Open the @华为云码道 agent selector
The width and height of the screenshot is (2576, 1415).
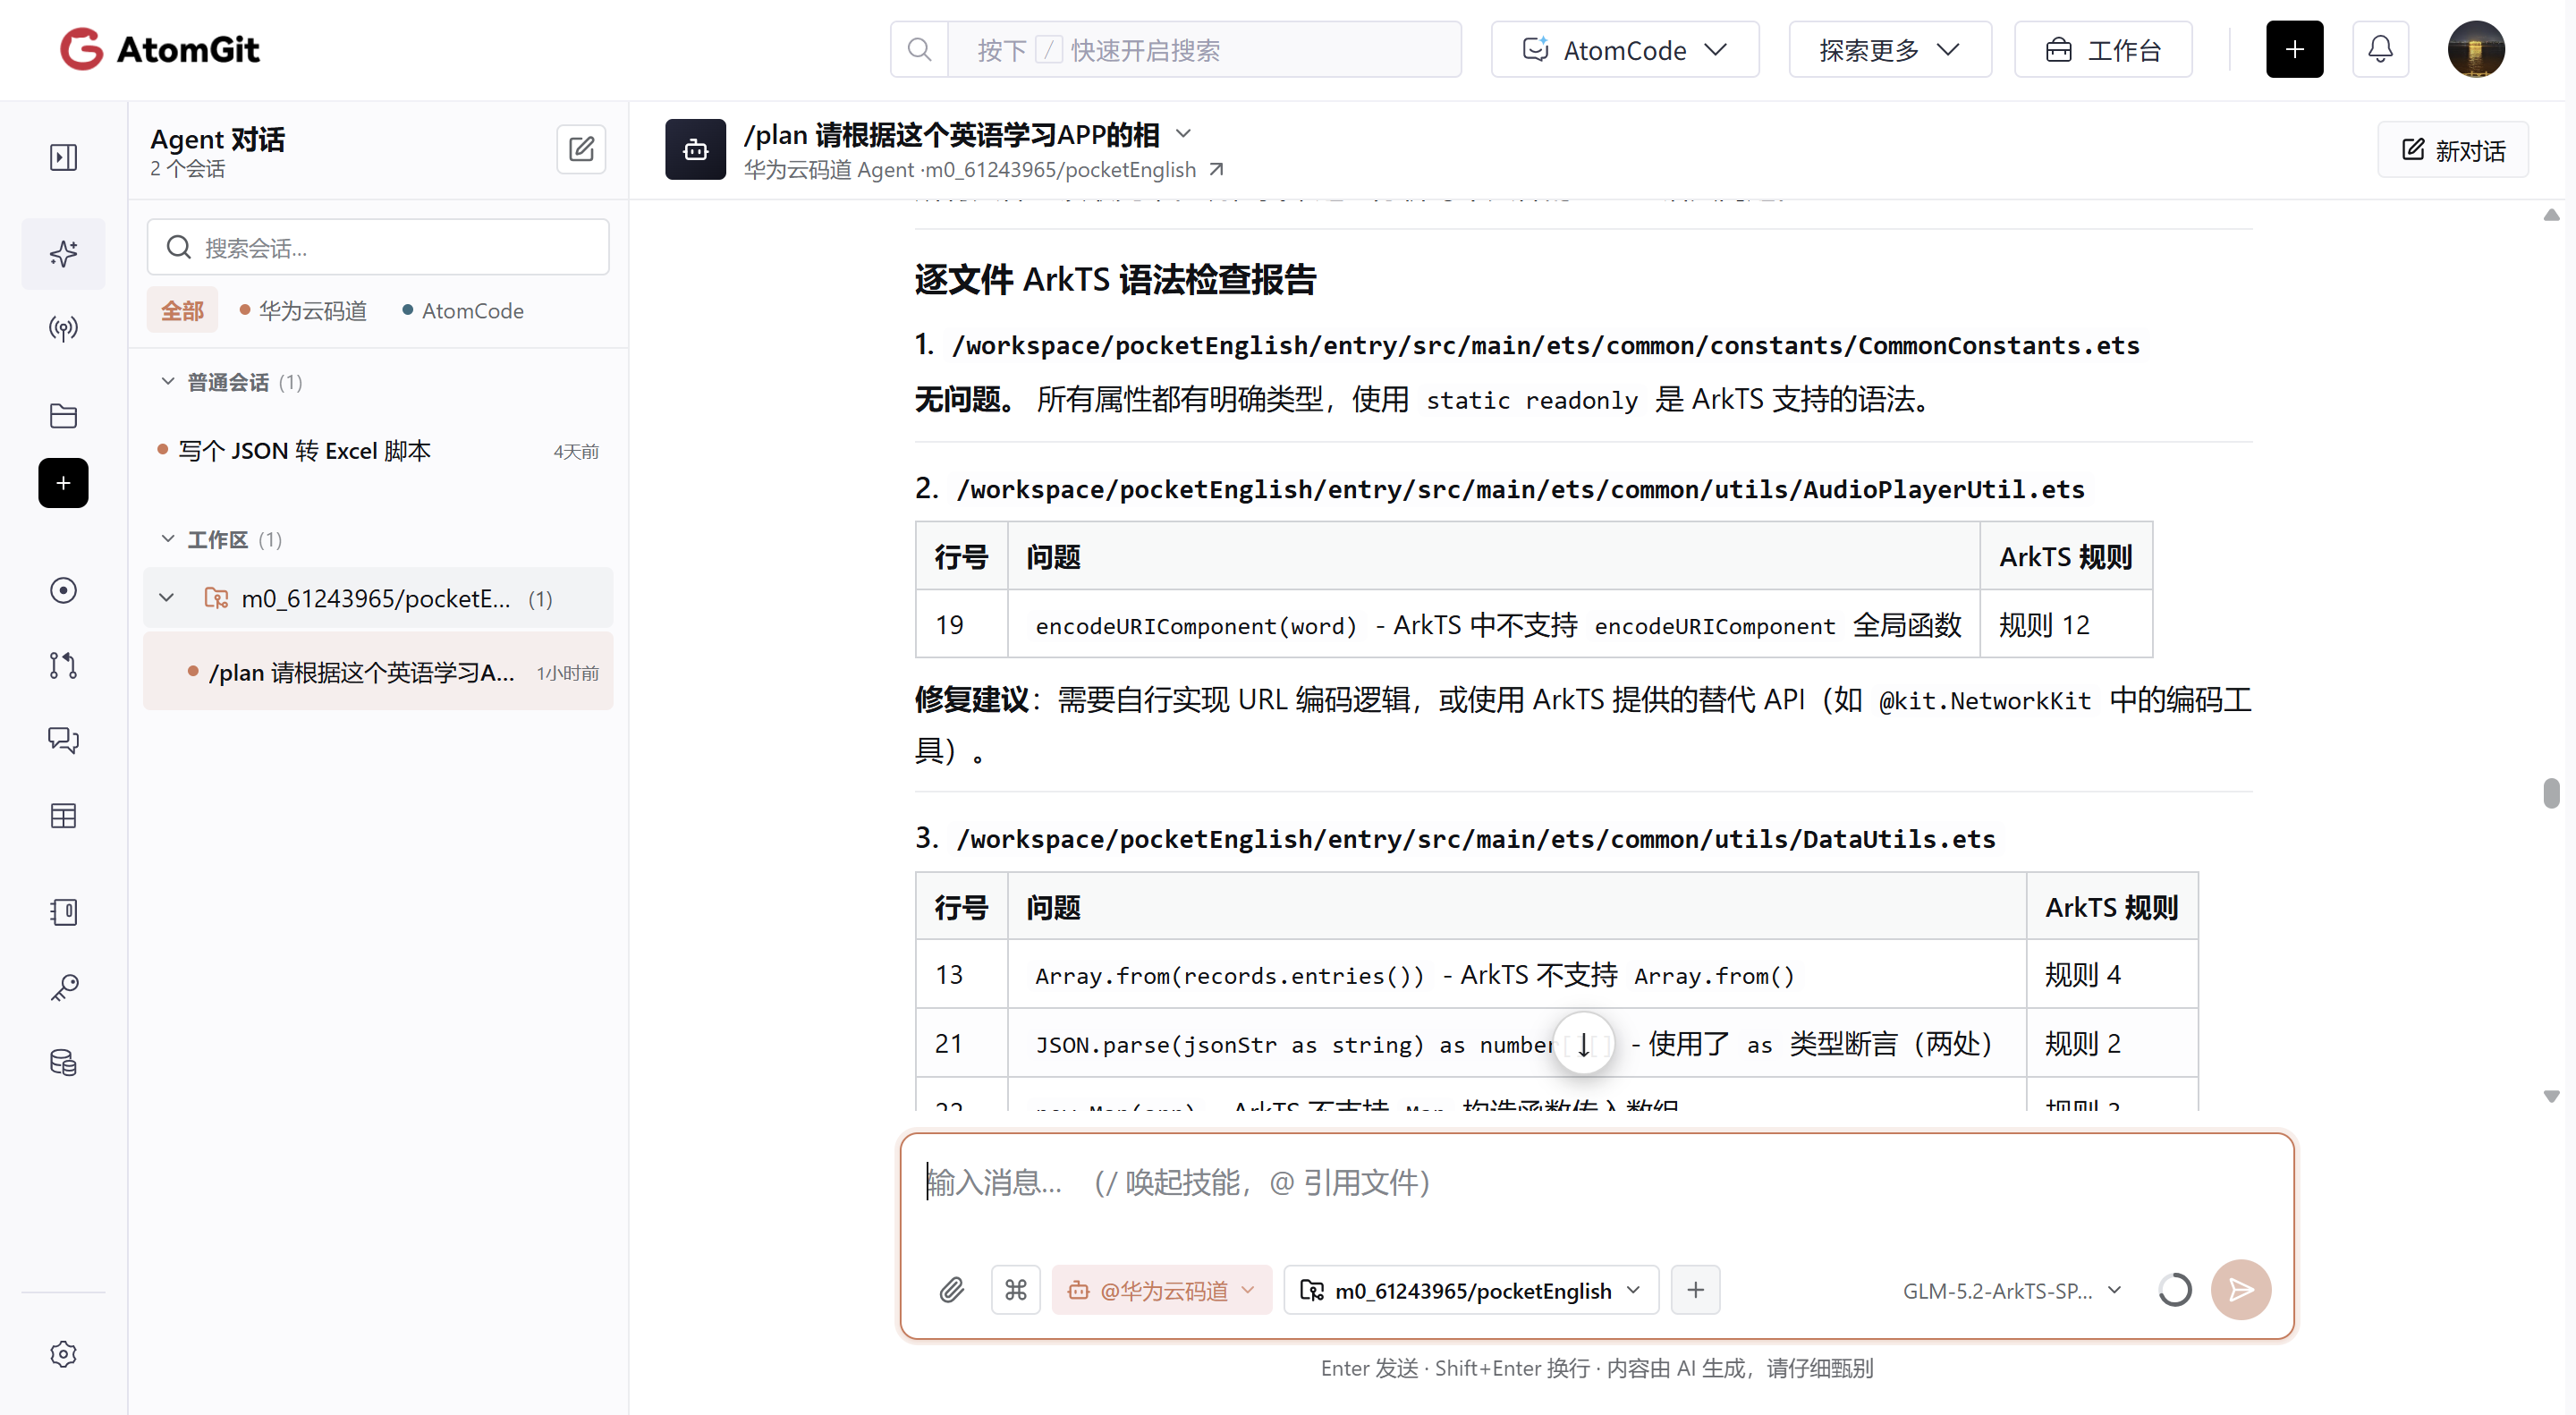coord(1161,1290)
